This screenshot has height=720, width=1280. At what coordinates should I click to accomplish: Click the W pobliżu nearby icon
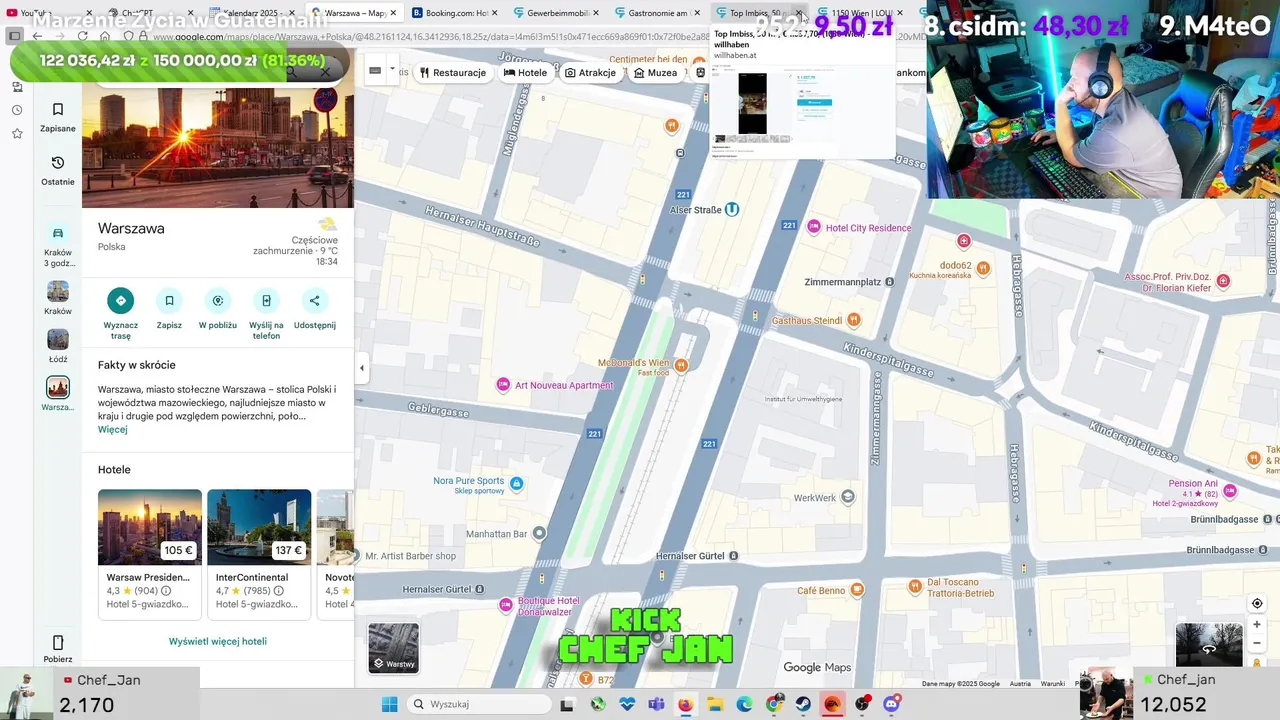click(217, 300)
